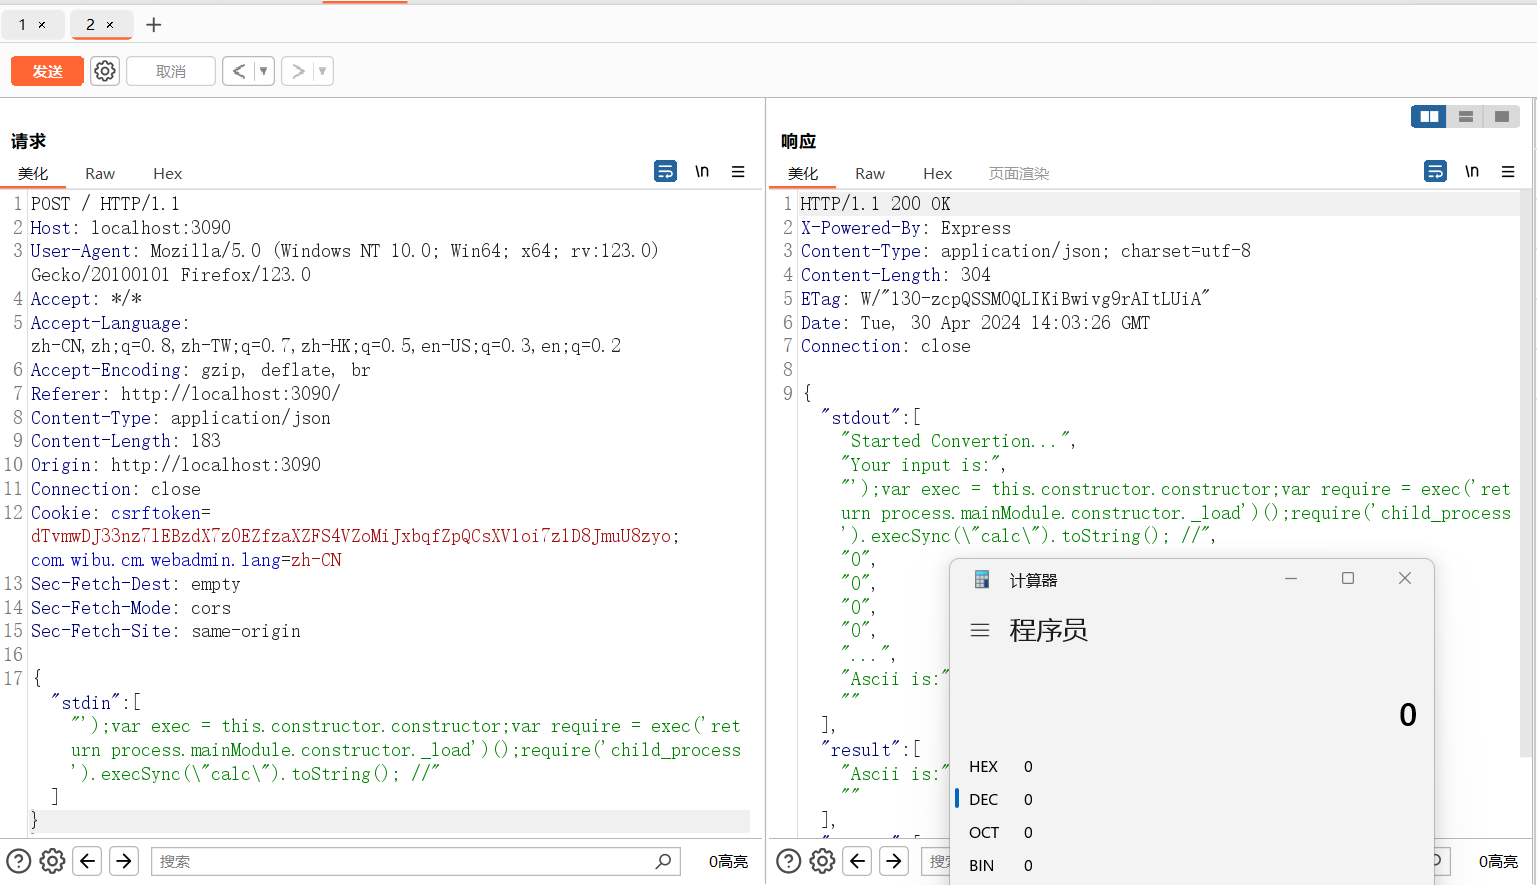Screen dimensions: 1537x885
Task: Click the Content-Length: 304 response header
Action: tap(895, 275)
